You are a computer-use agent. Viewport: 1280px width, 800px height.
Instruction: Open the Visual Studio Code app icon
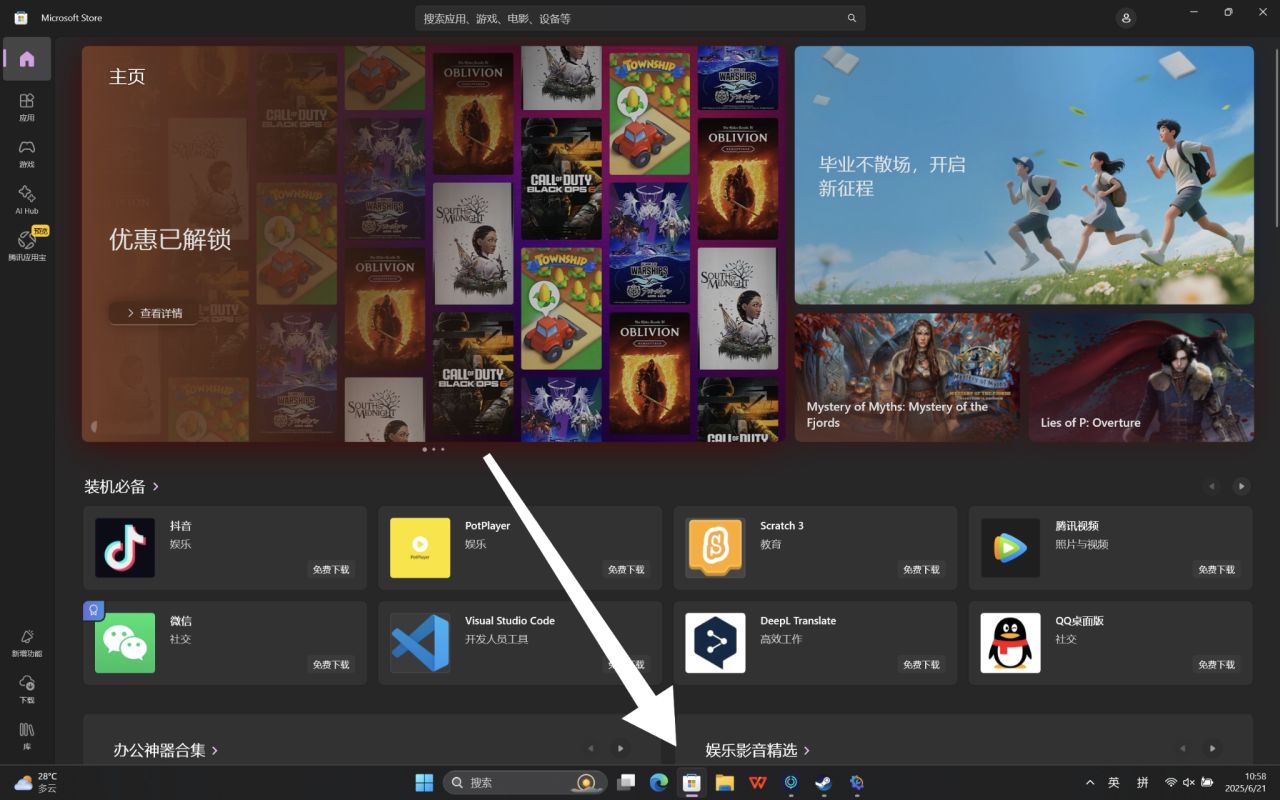pyautogui.click(x=420, y=642)
